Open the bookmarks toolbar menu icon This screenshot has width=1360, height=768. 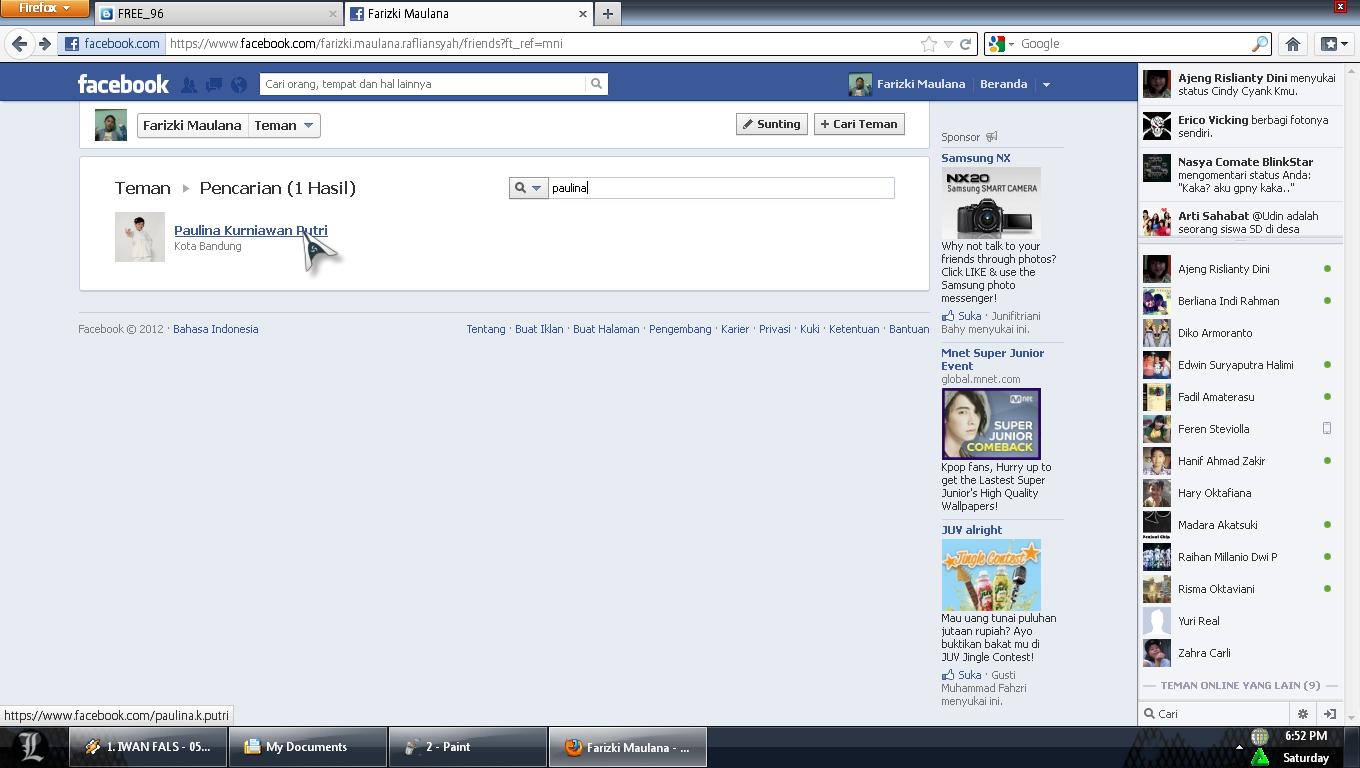pos(1335,44)
